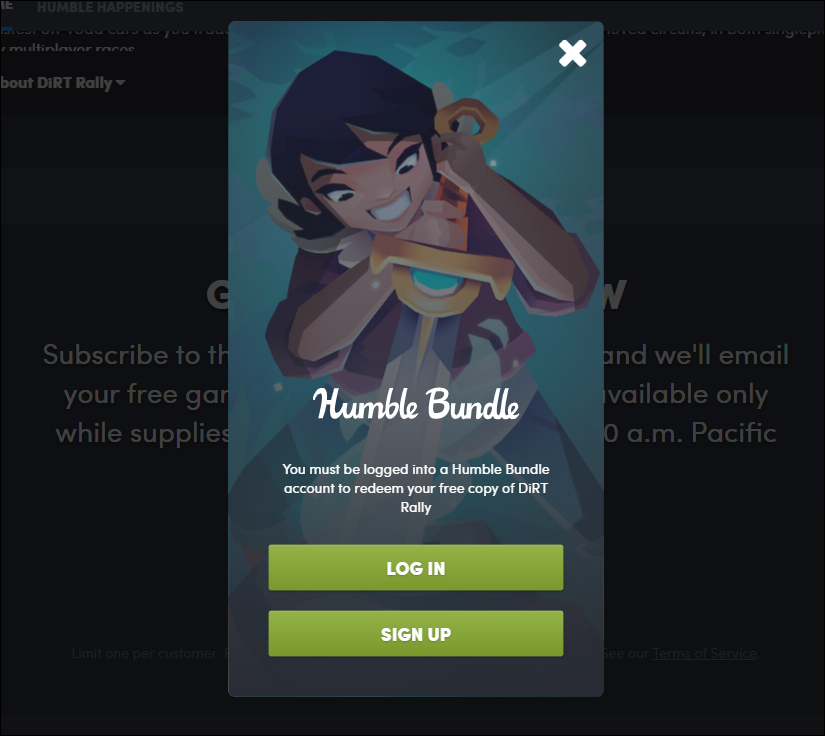Close the Humble Bundle login popup
This screenshot has height=736, width=825.
coord(572,53)
